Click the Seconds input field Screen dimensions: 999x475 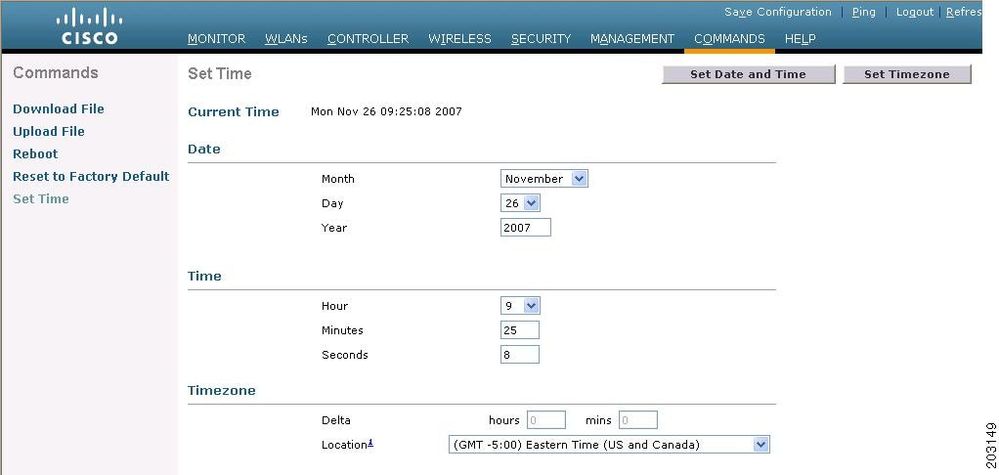point(520,355)
